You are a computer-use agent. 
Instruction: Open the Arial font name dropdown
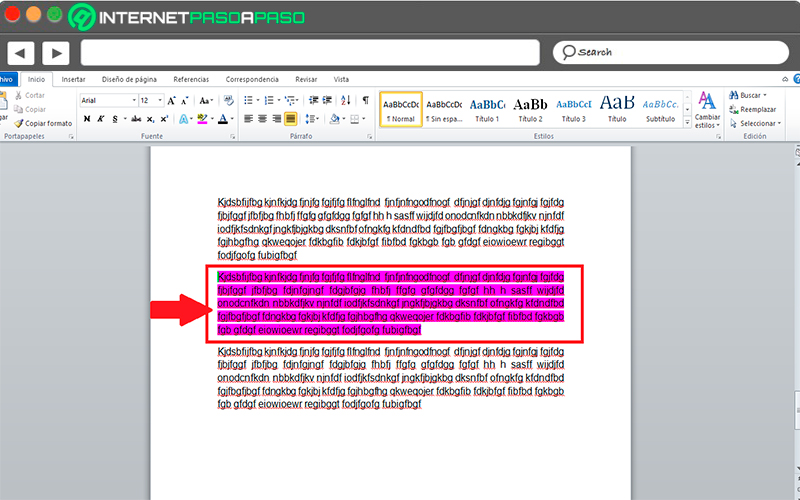click(x=134, y=101)
